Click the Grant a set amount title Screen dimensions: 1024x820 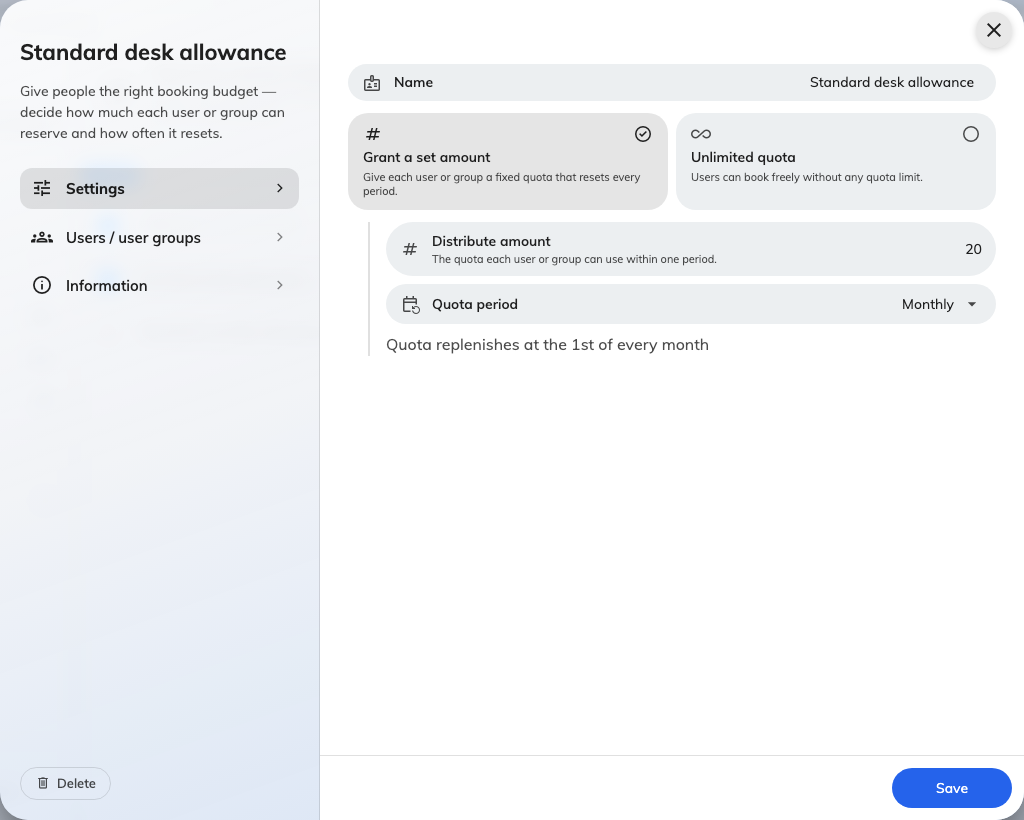[426, 157]
